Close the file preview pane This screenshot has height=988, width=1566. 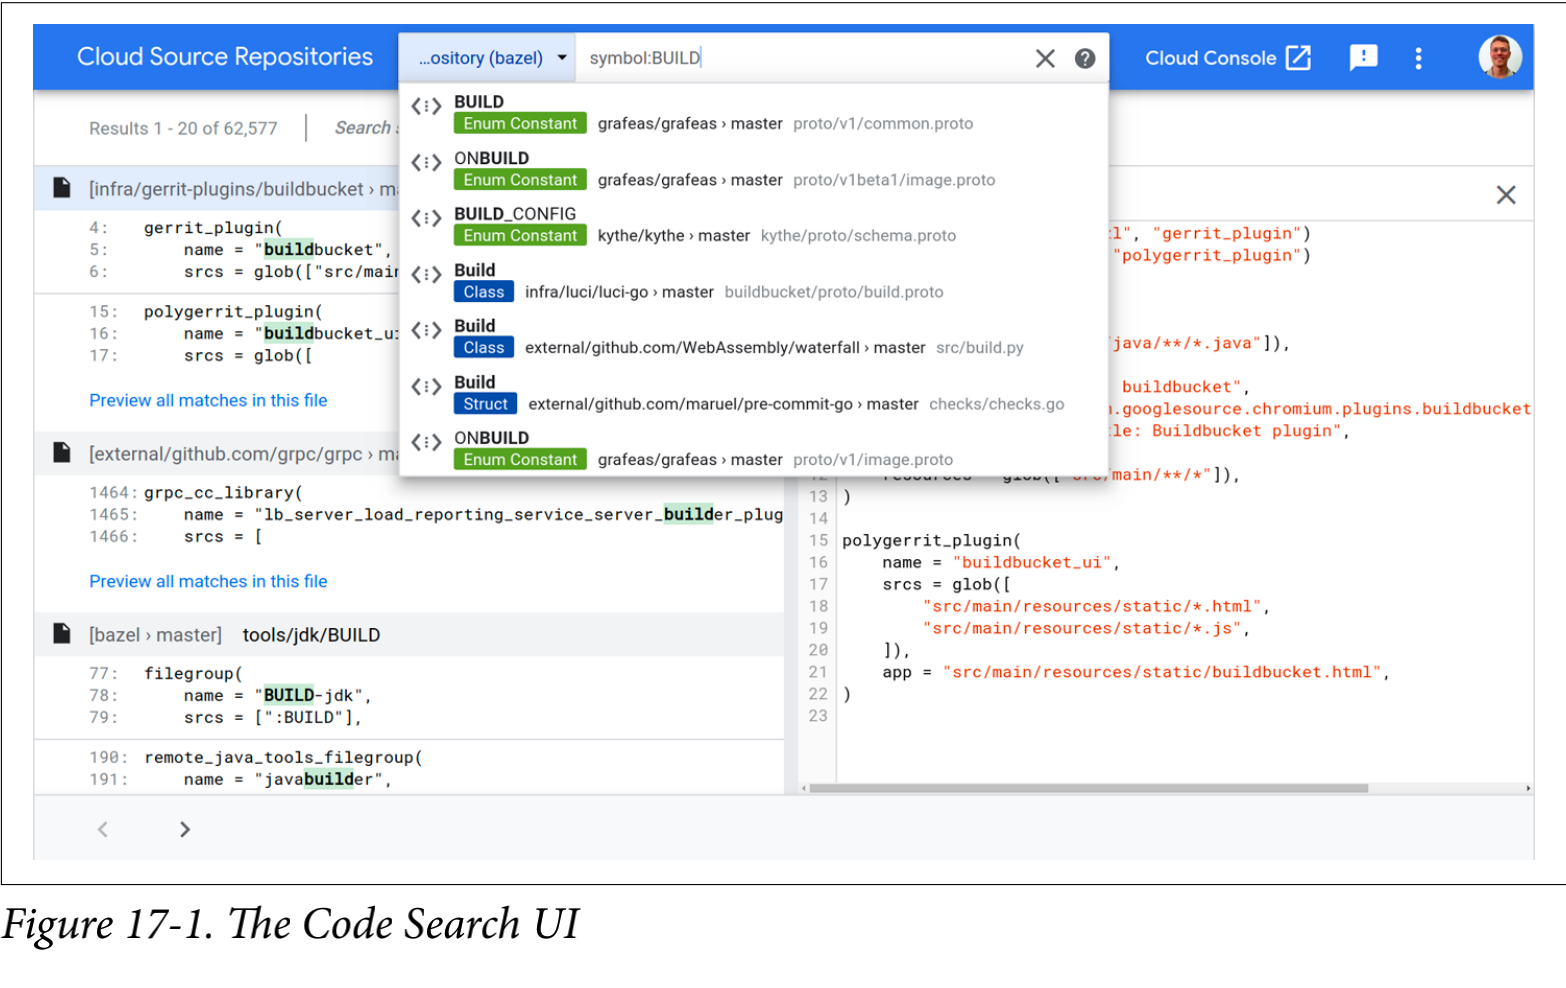click(x=1506, y=195)
